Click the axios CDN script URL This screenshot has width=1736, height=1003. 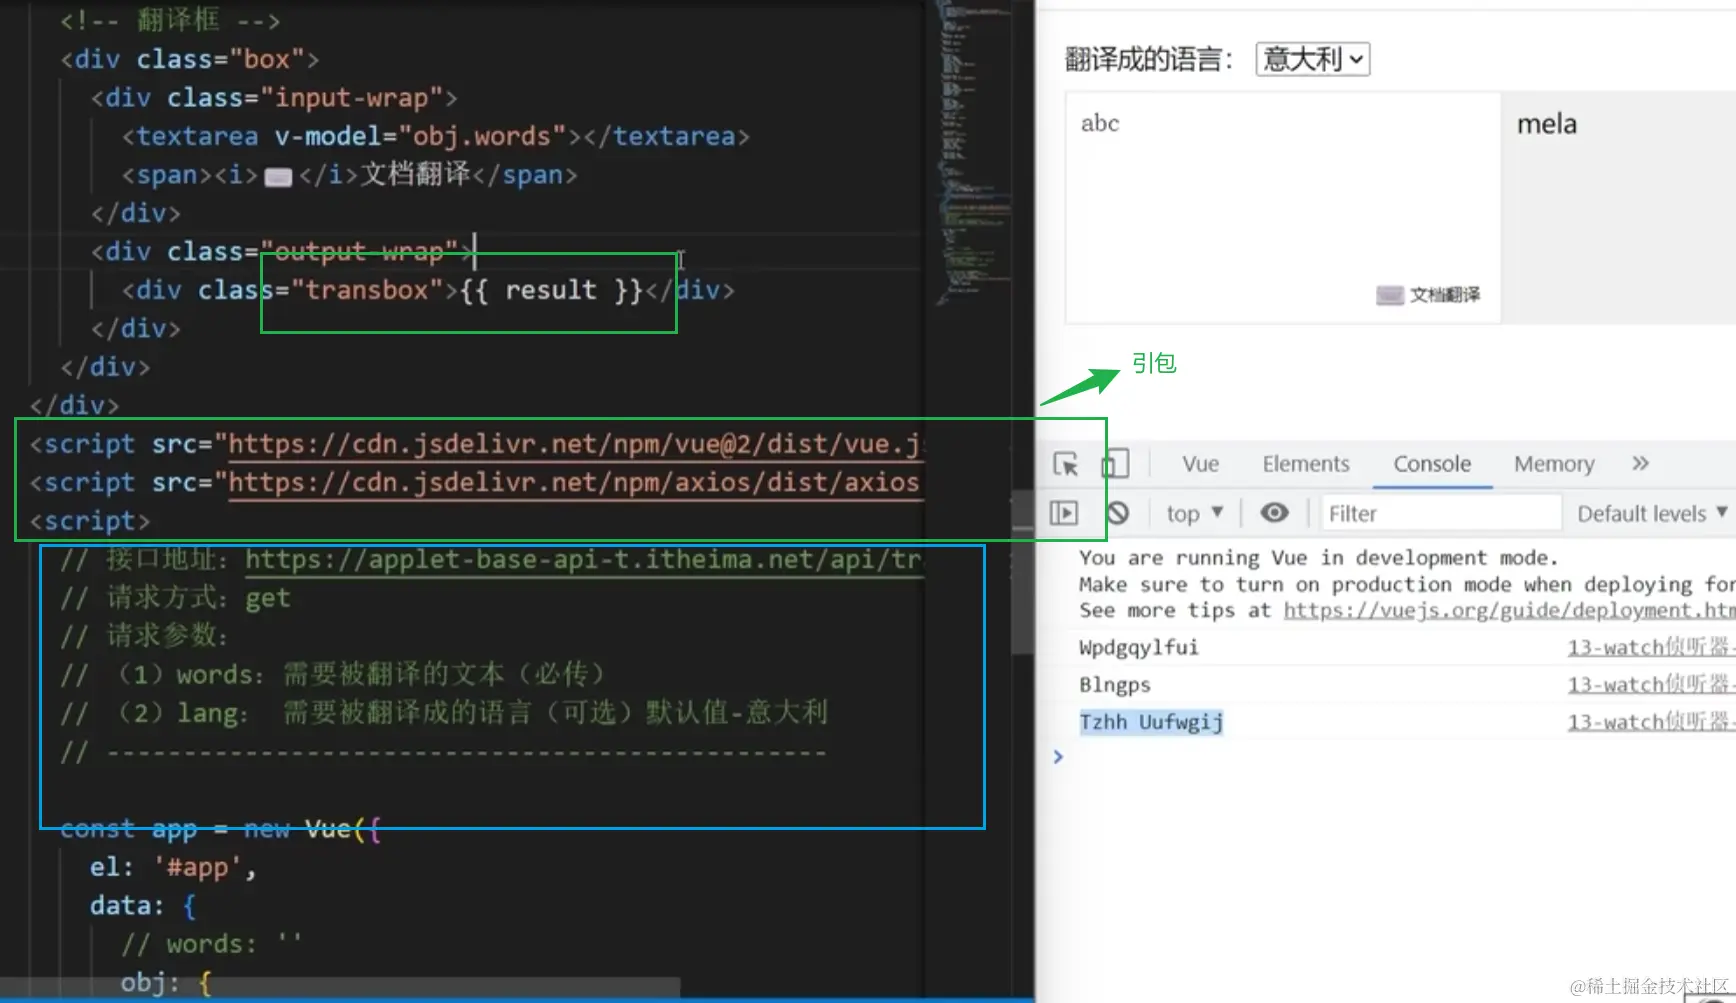[574, 482]
